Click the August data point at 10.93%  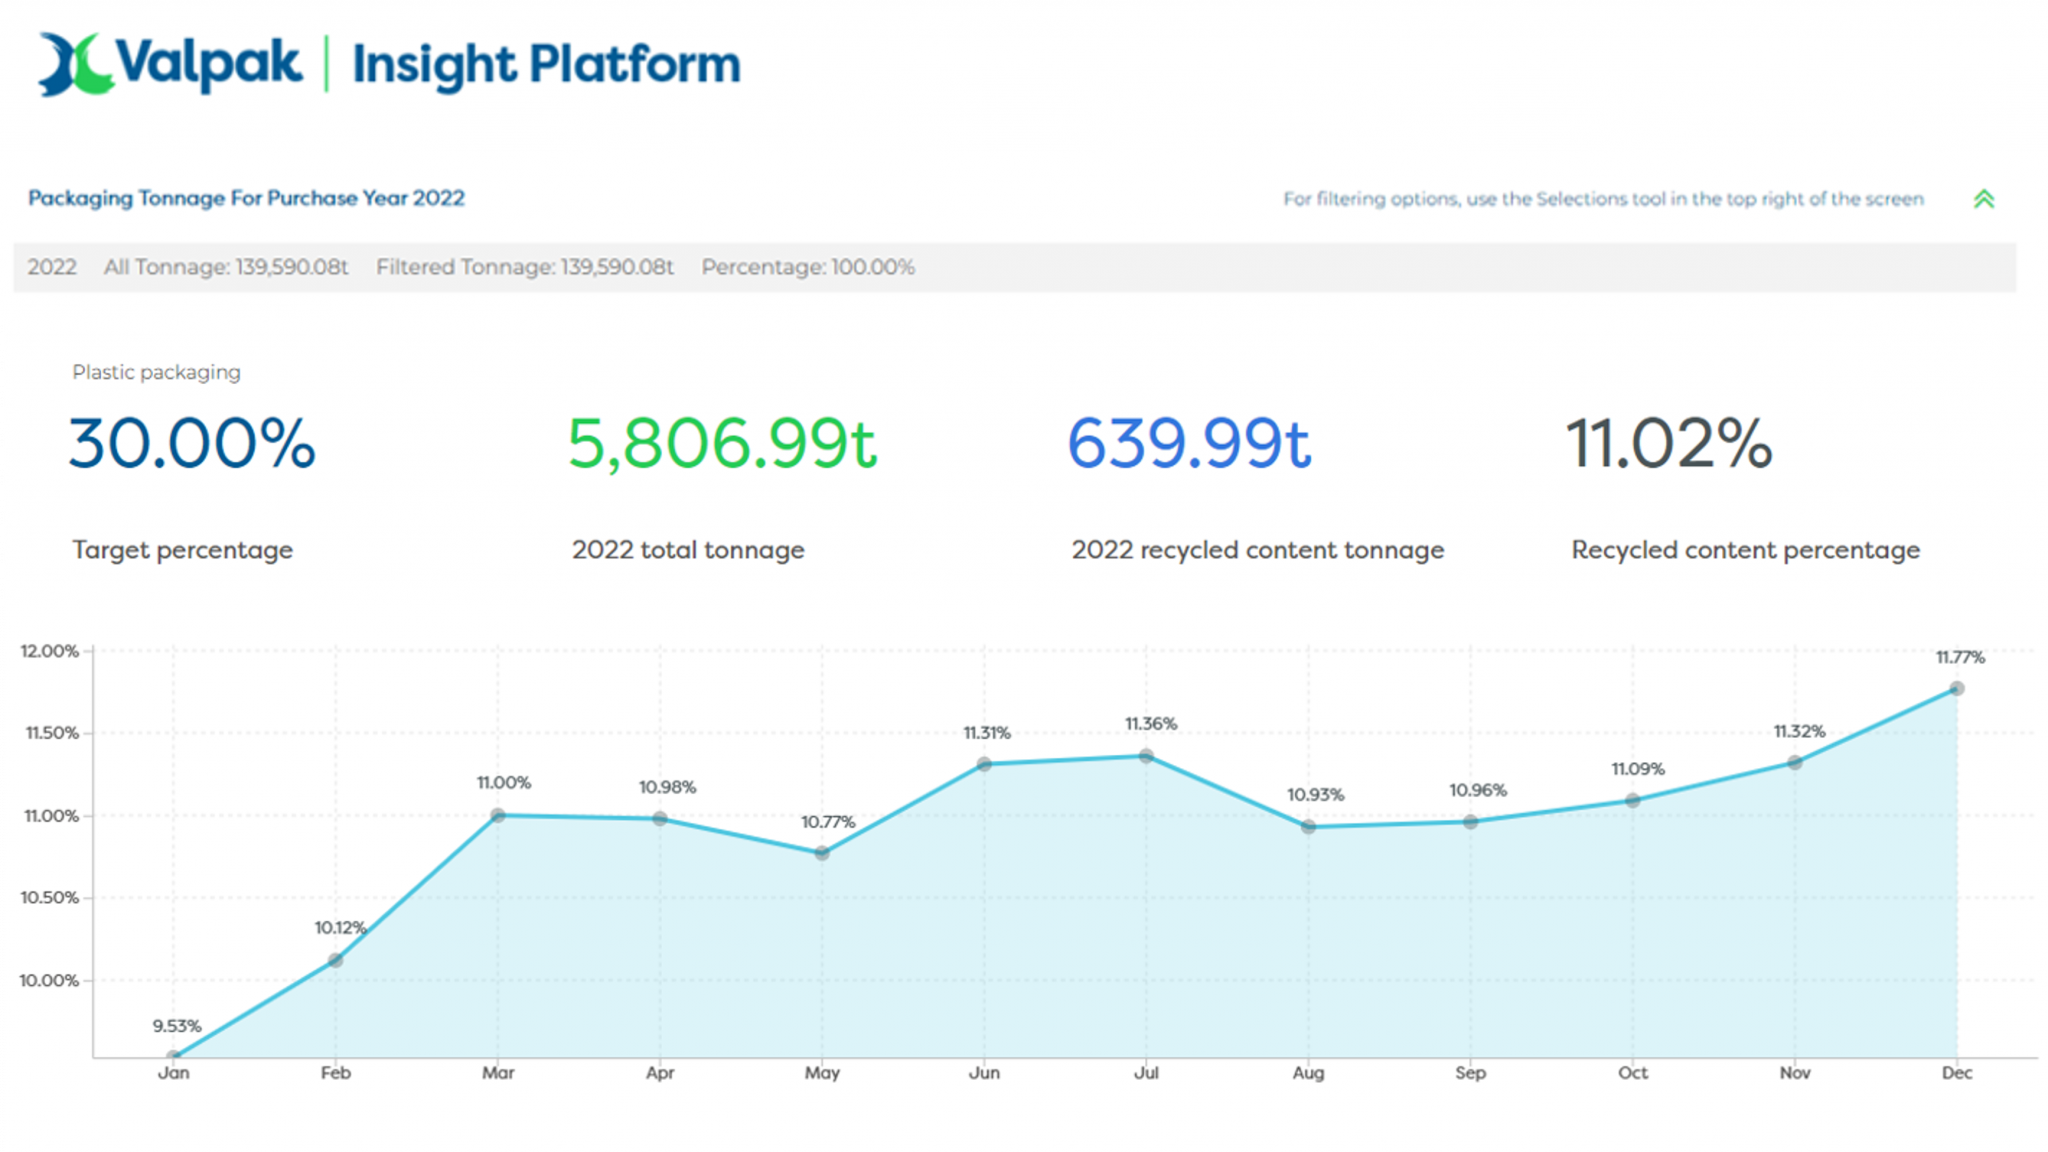pos(1309,826)
